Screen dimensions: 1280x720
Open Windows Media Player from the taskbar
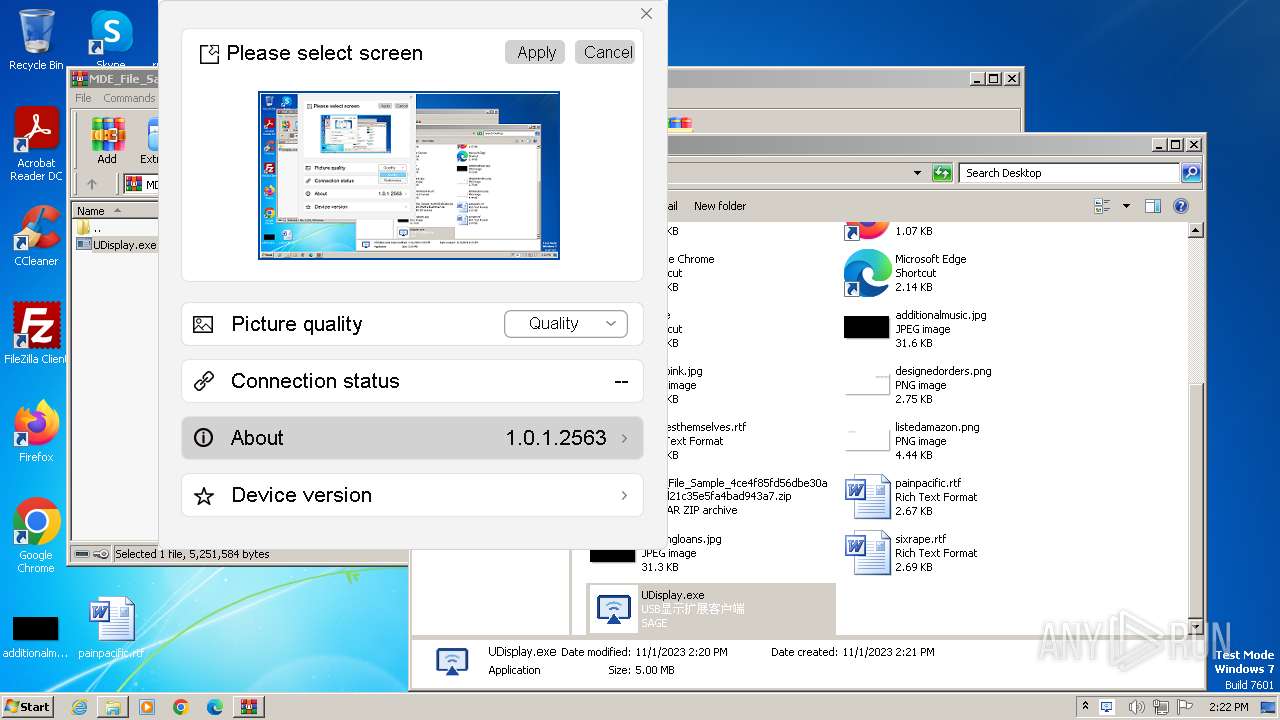click(147, 707)
